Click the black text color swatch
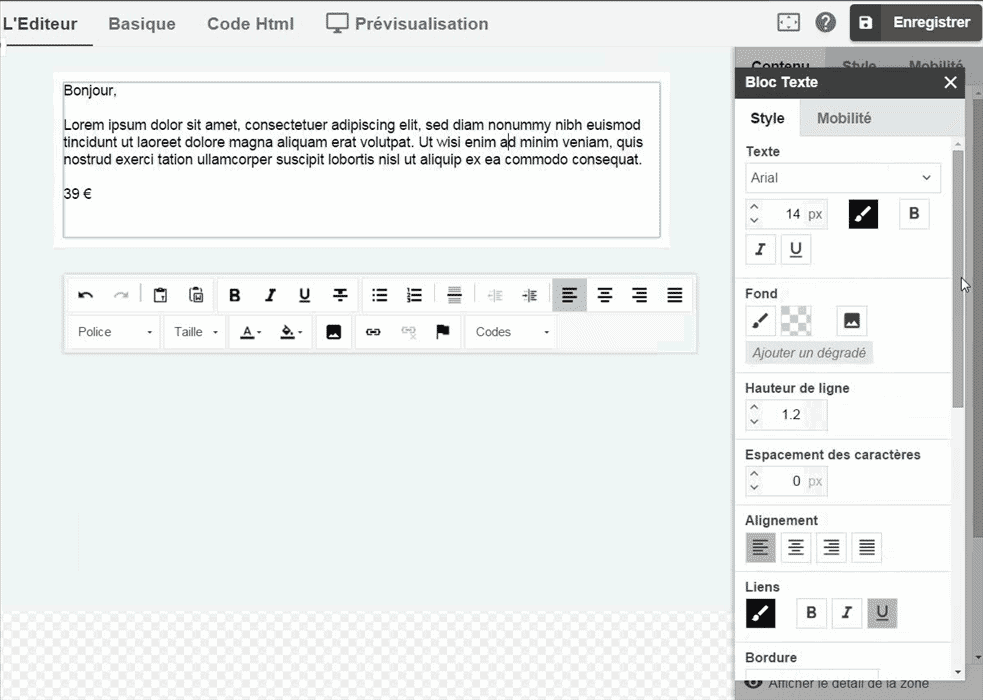Screen dimensions: 983x700 coord(862,213)
